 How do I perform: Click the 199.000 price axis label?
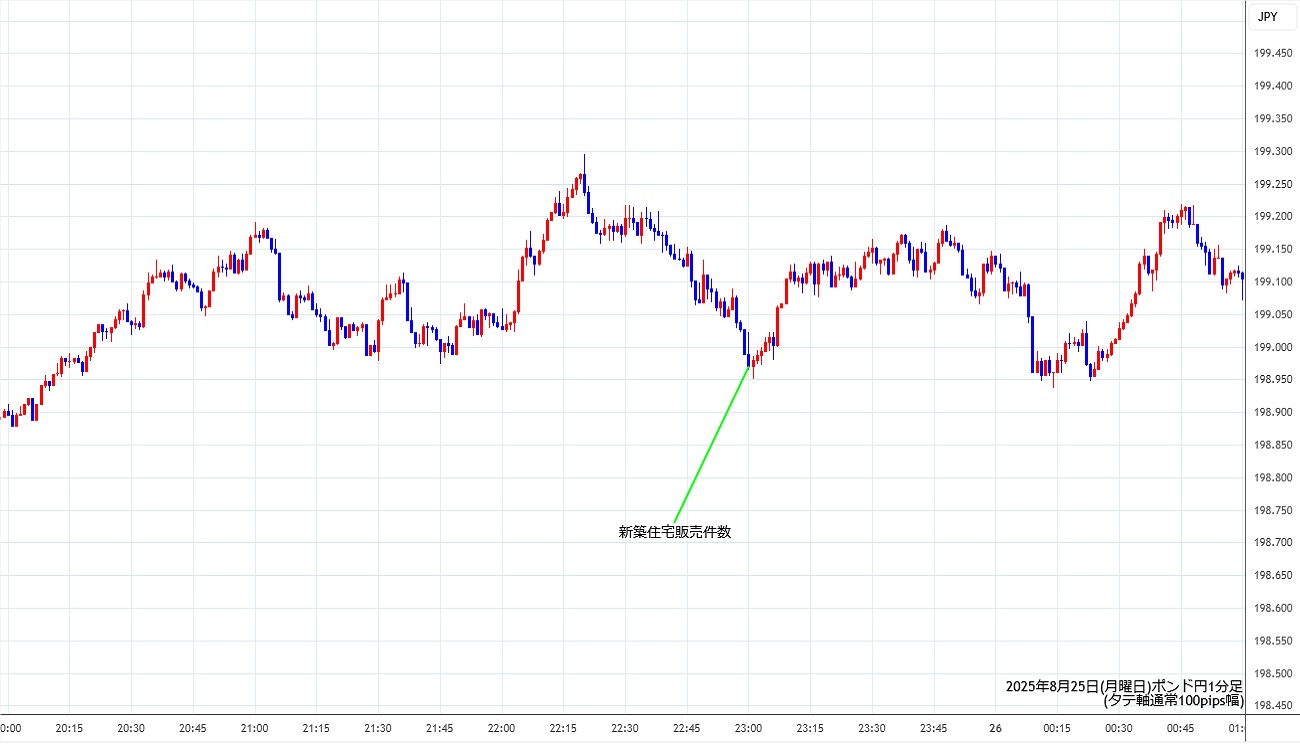pos(1272,348)
